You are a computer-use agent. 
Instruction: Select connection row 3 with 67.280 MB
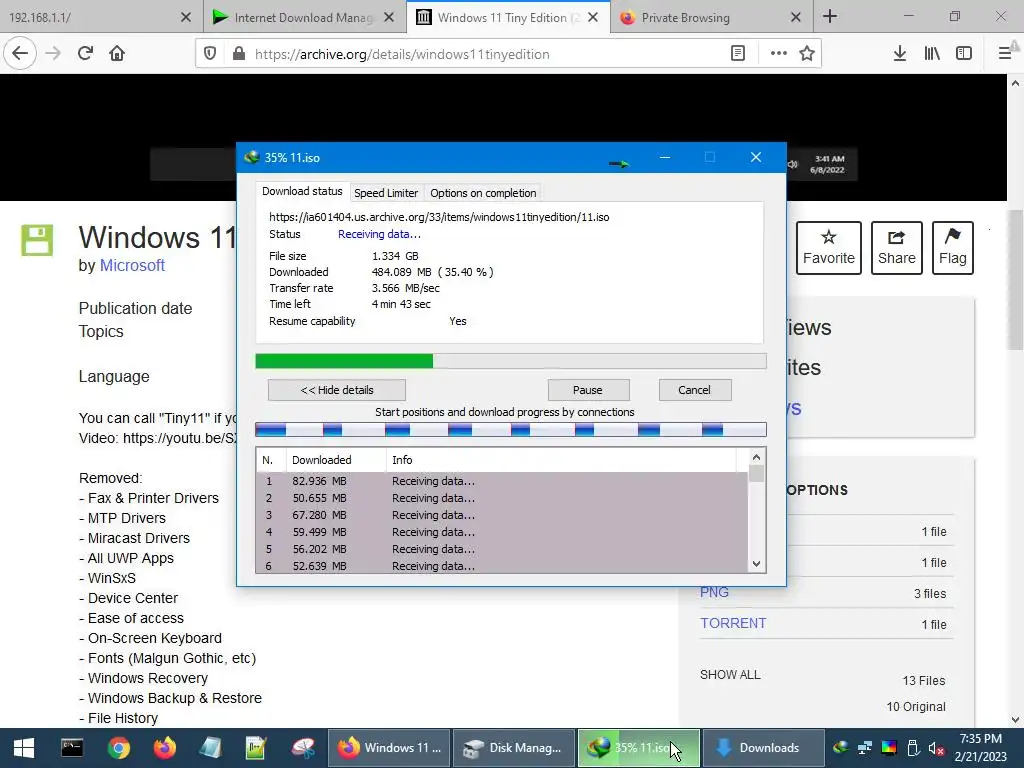(x=502, y=515)
